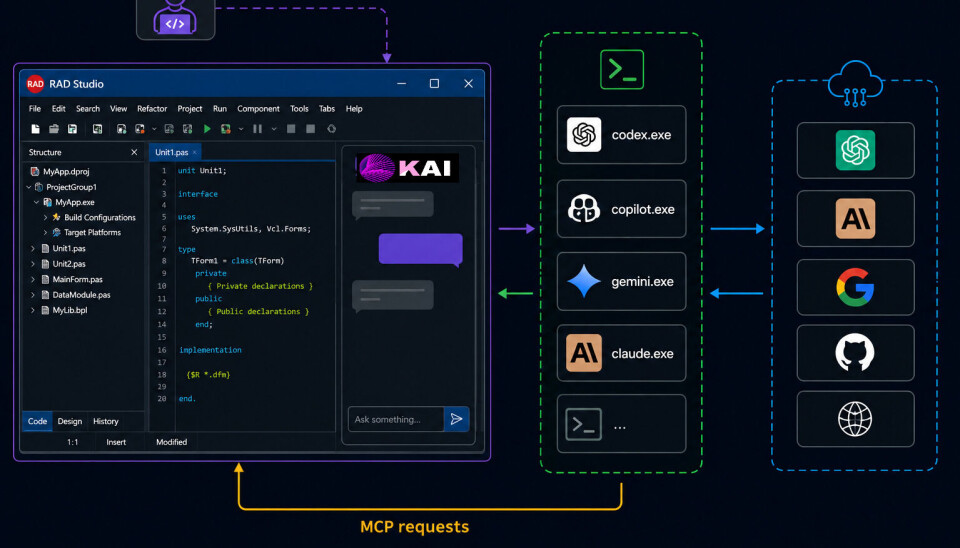Click the GitHub Octocat tile
This screenshot has height=548, width=960.
855,353
